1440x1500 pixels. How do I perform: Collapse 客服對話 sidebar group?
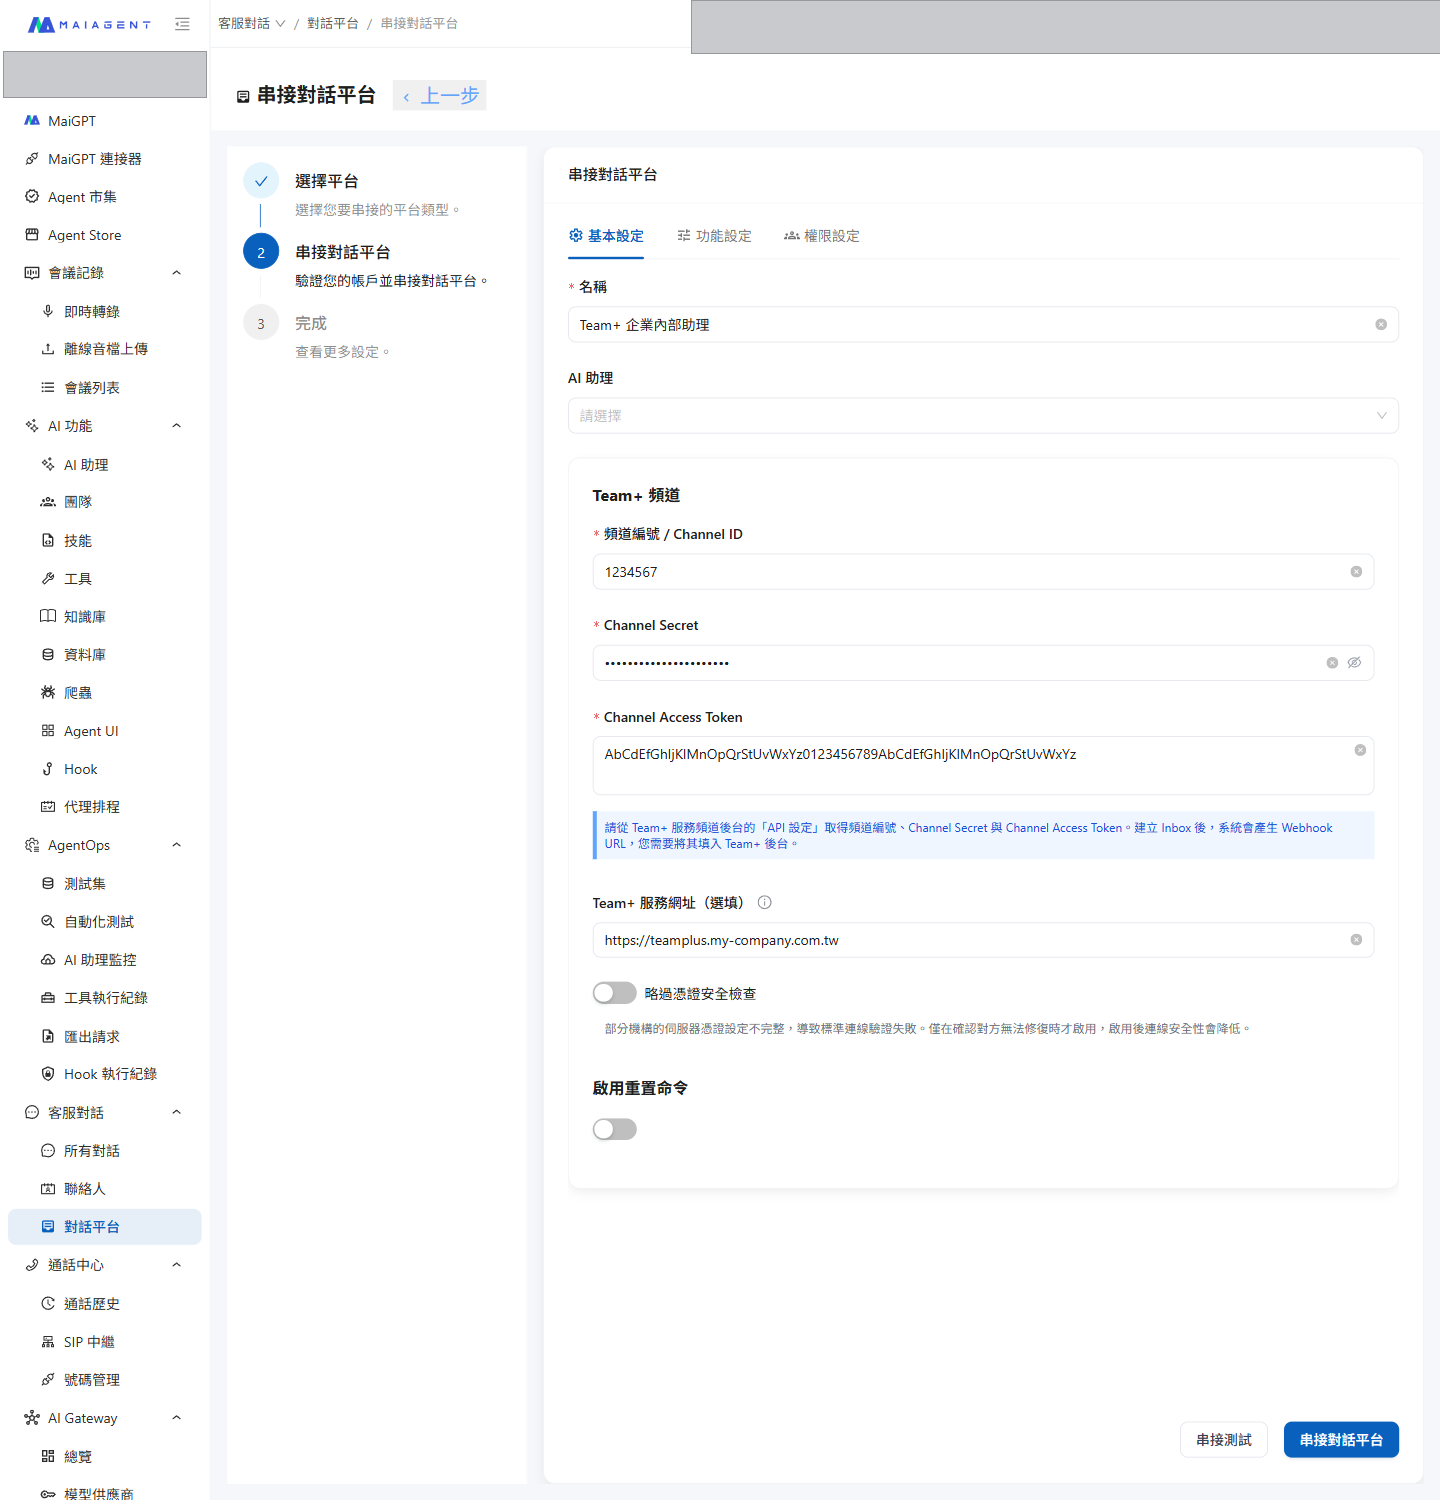(177, 1112)
